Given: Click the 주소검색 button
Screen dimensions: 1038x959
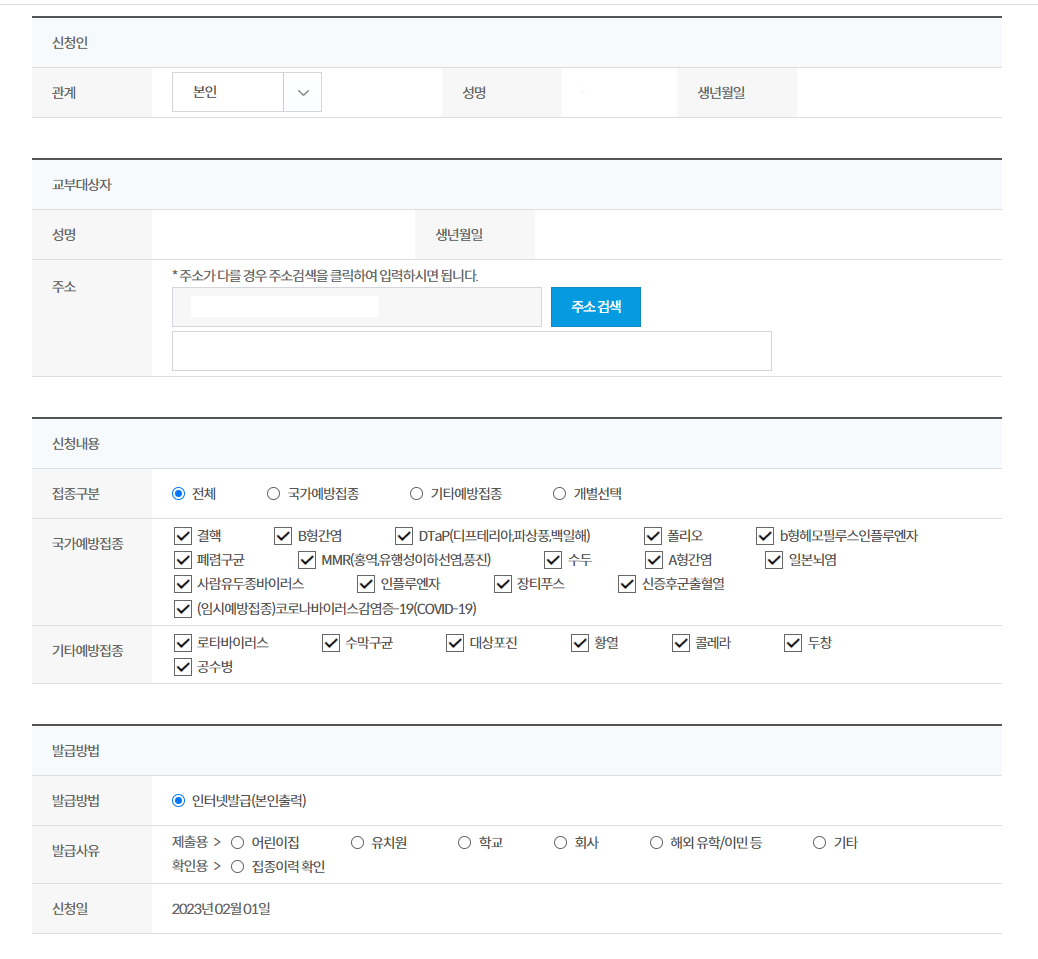Looking at the screenshot, I should (x=596, y=307).
